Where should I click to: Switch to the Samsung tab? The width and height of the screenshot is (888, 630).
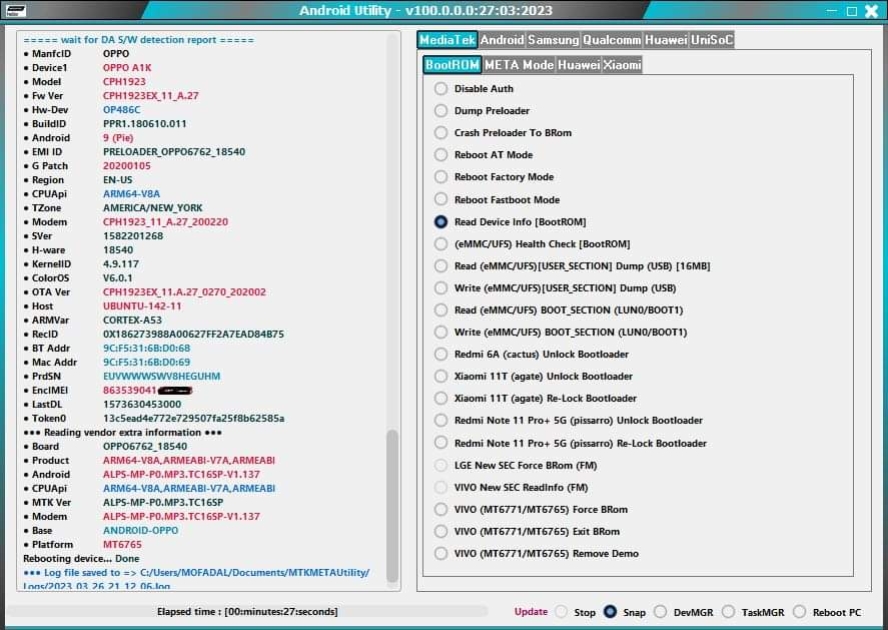point(553,40)
